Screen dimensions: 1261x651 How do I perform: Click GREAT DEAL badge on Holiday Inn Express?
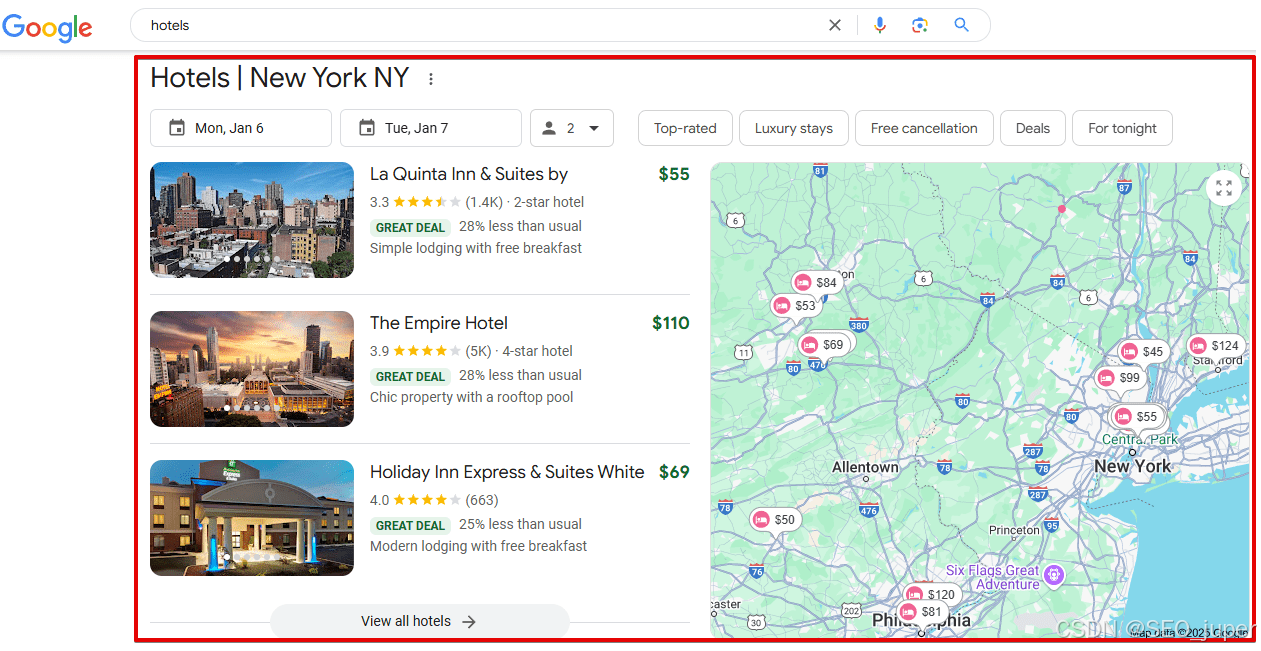[410, 525]
